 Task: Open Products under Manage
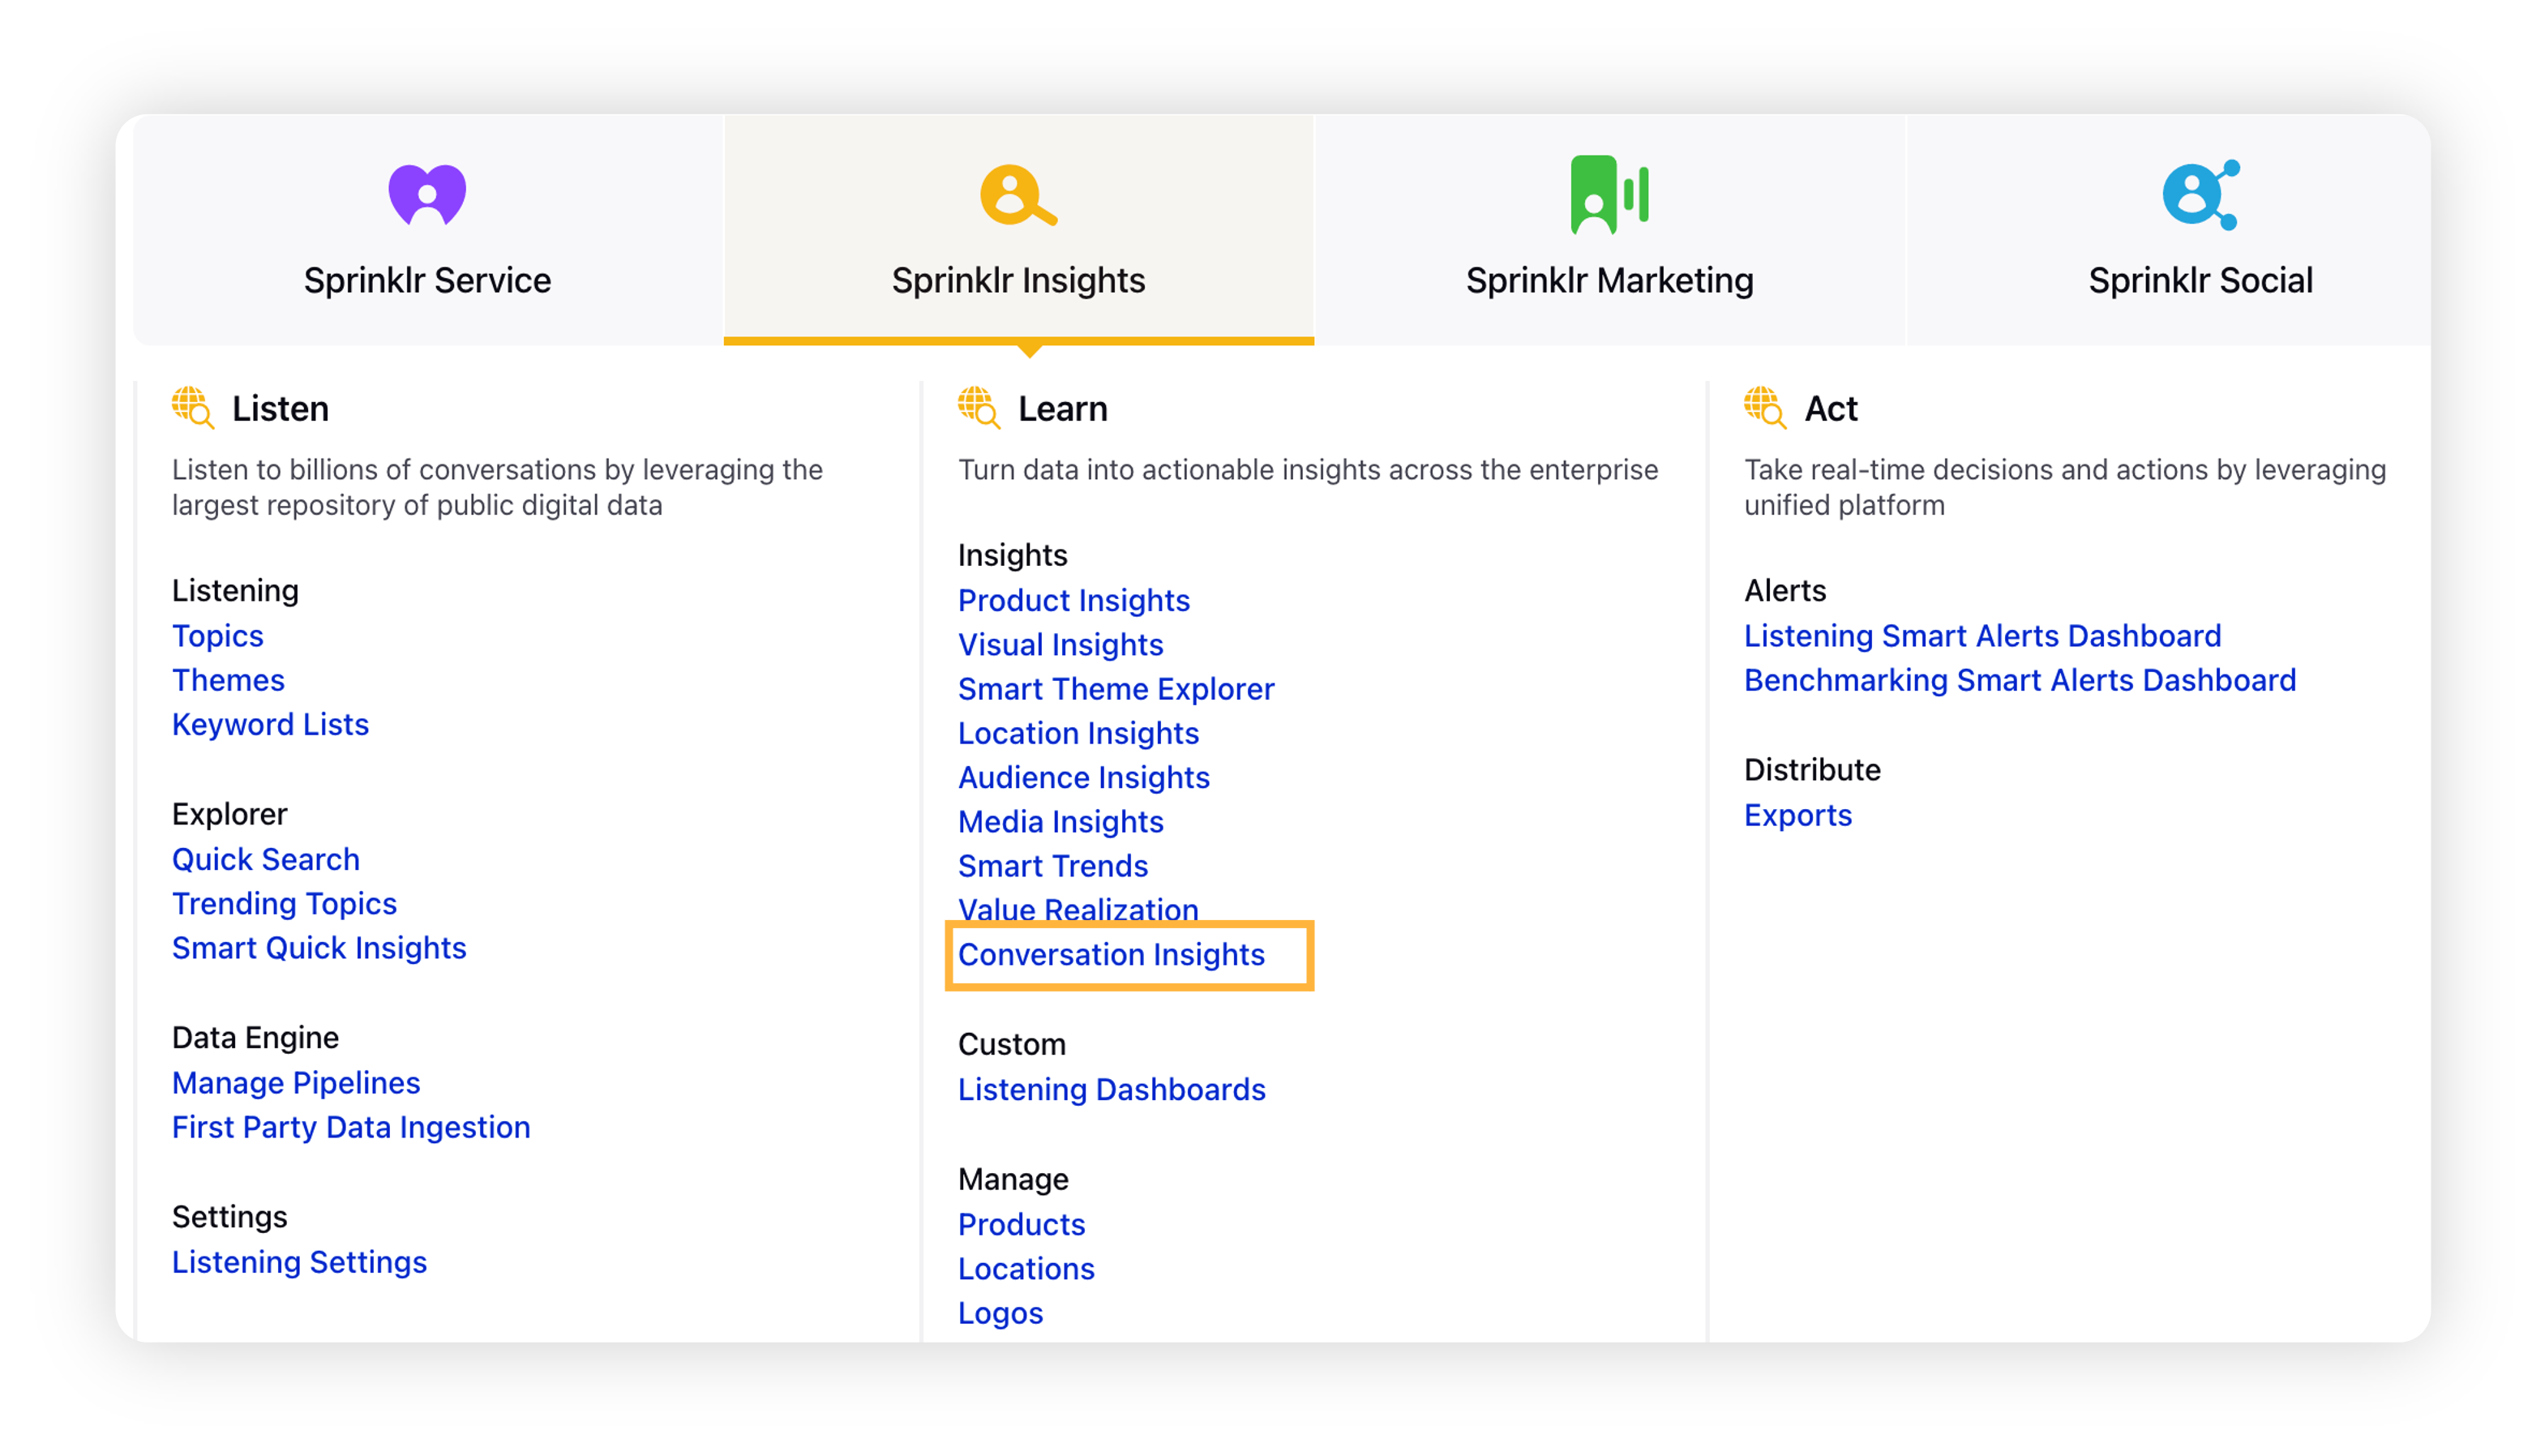click(1021, 1224)
